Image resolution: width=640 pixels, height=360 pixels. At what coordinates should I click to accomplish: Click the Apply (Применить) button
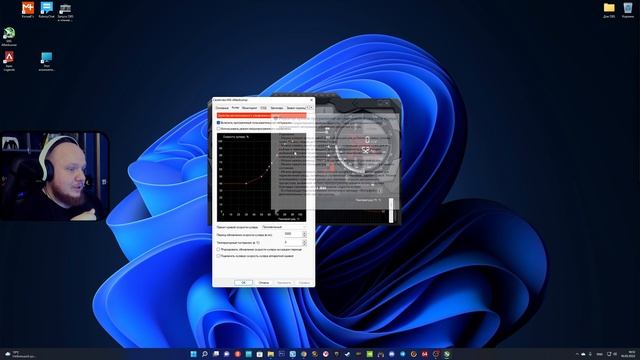pos(284,282)
